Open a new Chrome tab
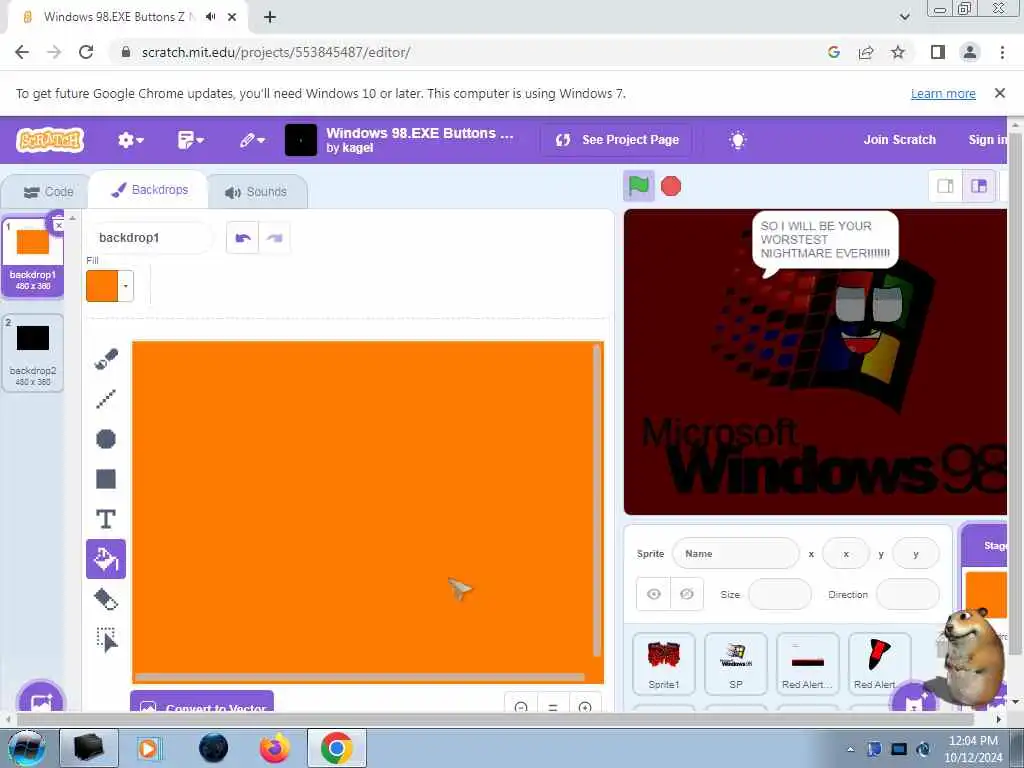1024x768 pixels. click(270, 17)
